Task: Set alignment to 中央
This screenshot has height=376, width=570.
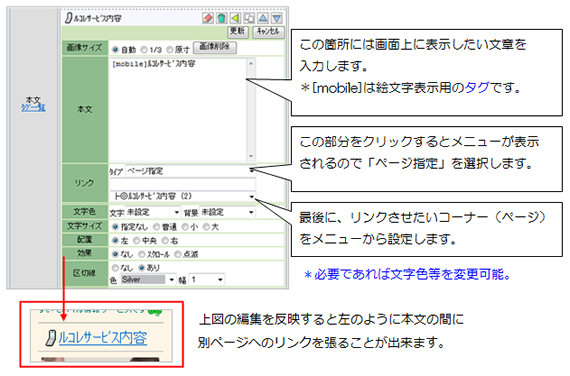Action: pyautogui.click(x=137, y=240)
